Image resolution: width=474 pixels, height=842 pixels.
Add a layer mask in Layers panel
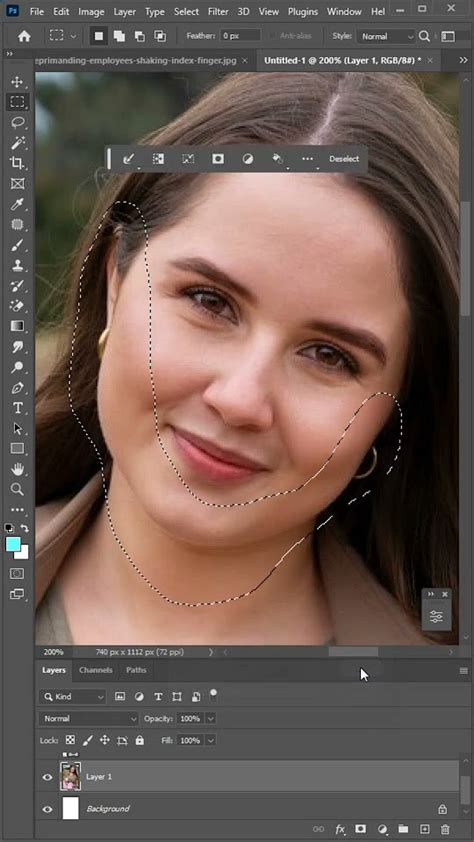(361, 830)
